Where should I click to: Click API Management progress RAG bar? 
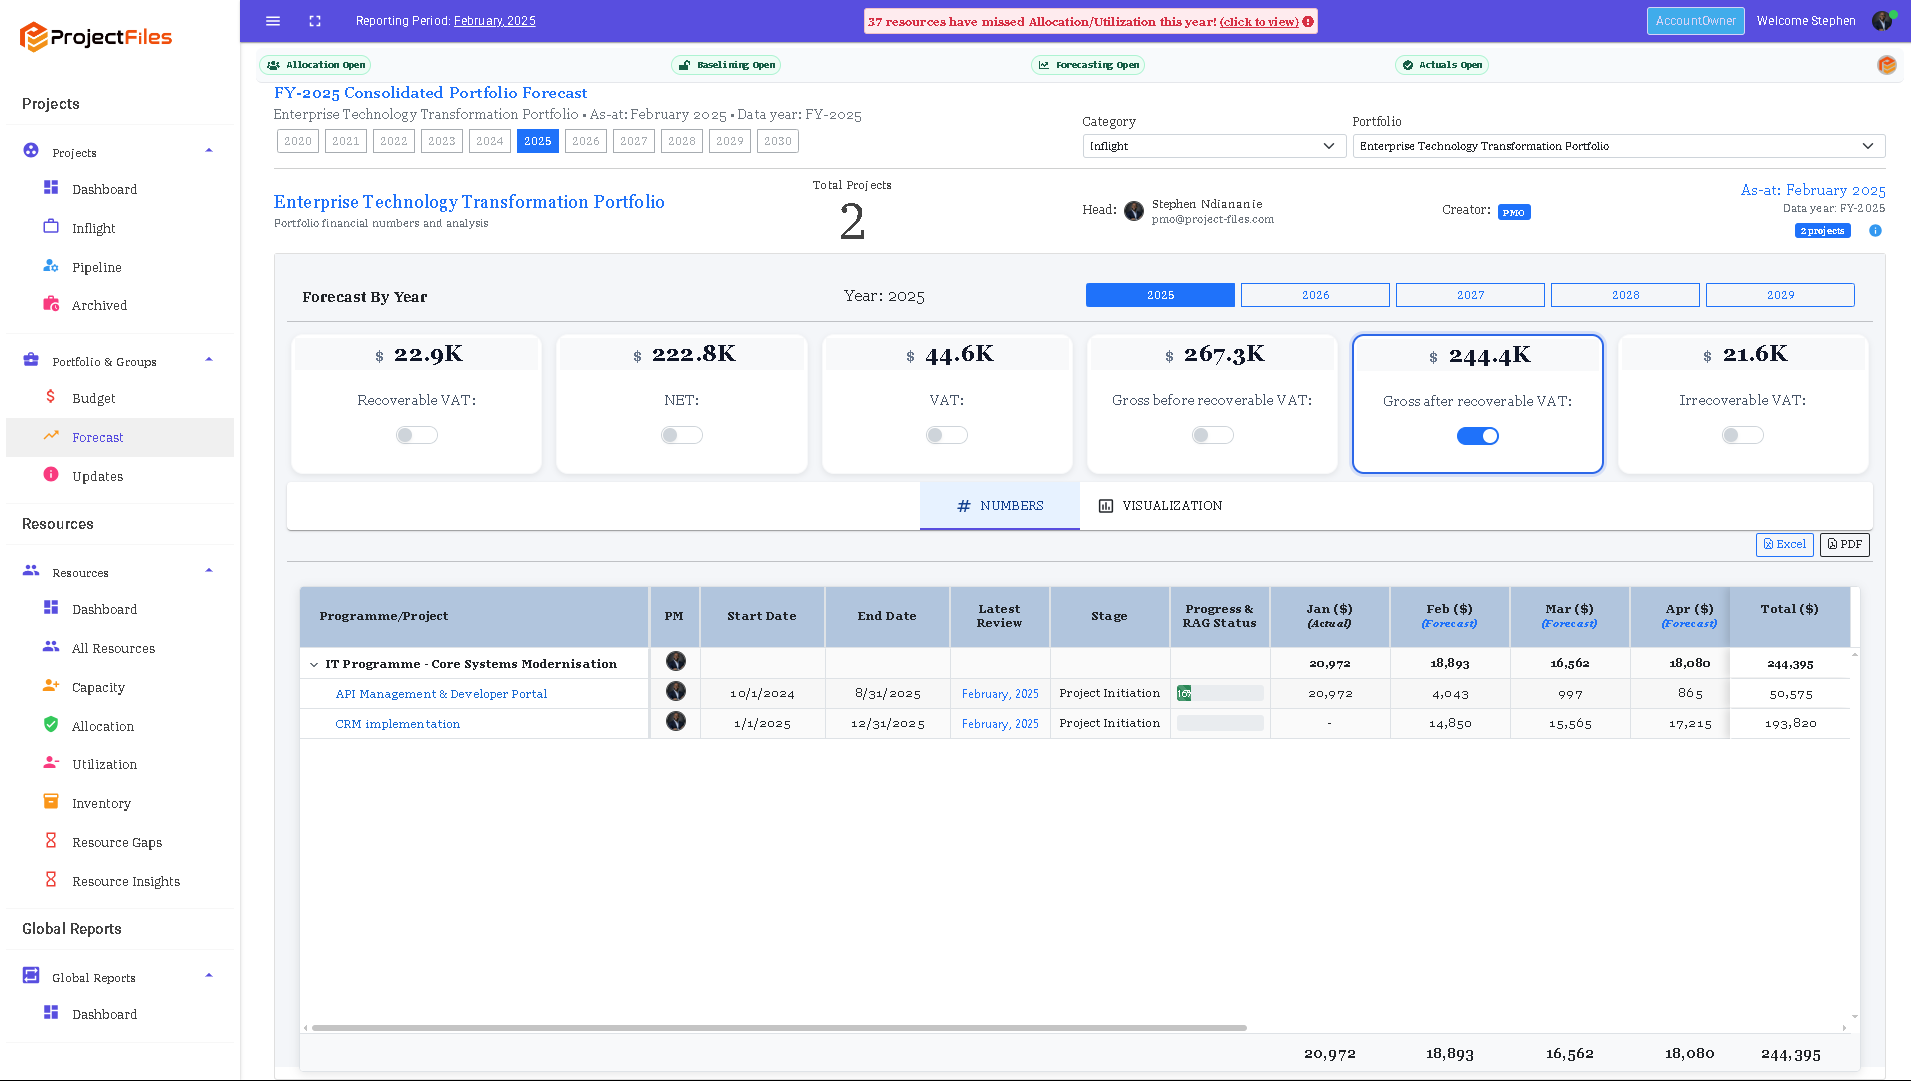(1220, 693)
